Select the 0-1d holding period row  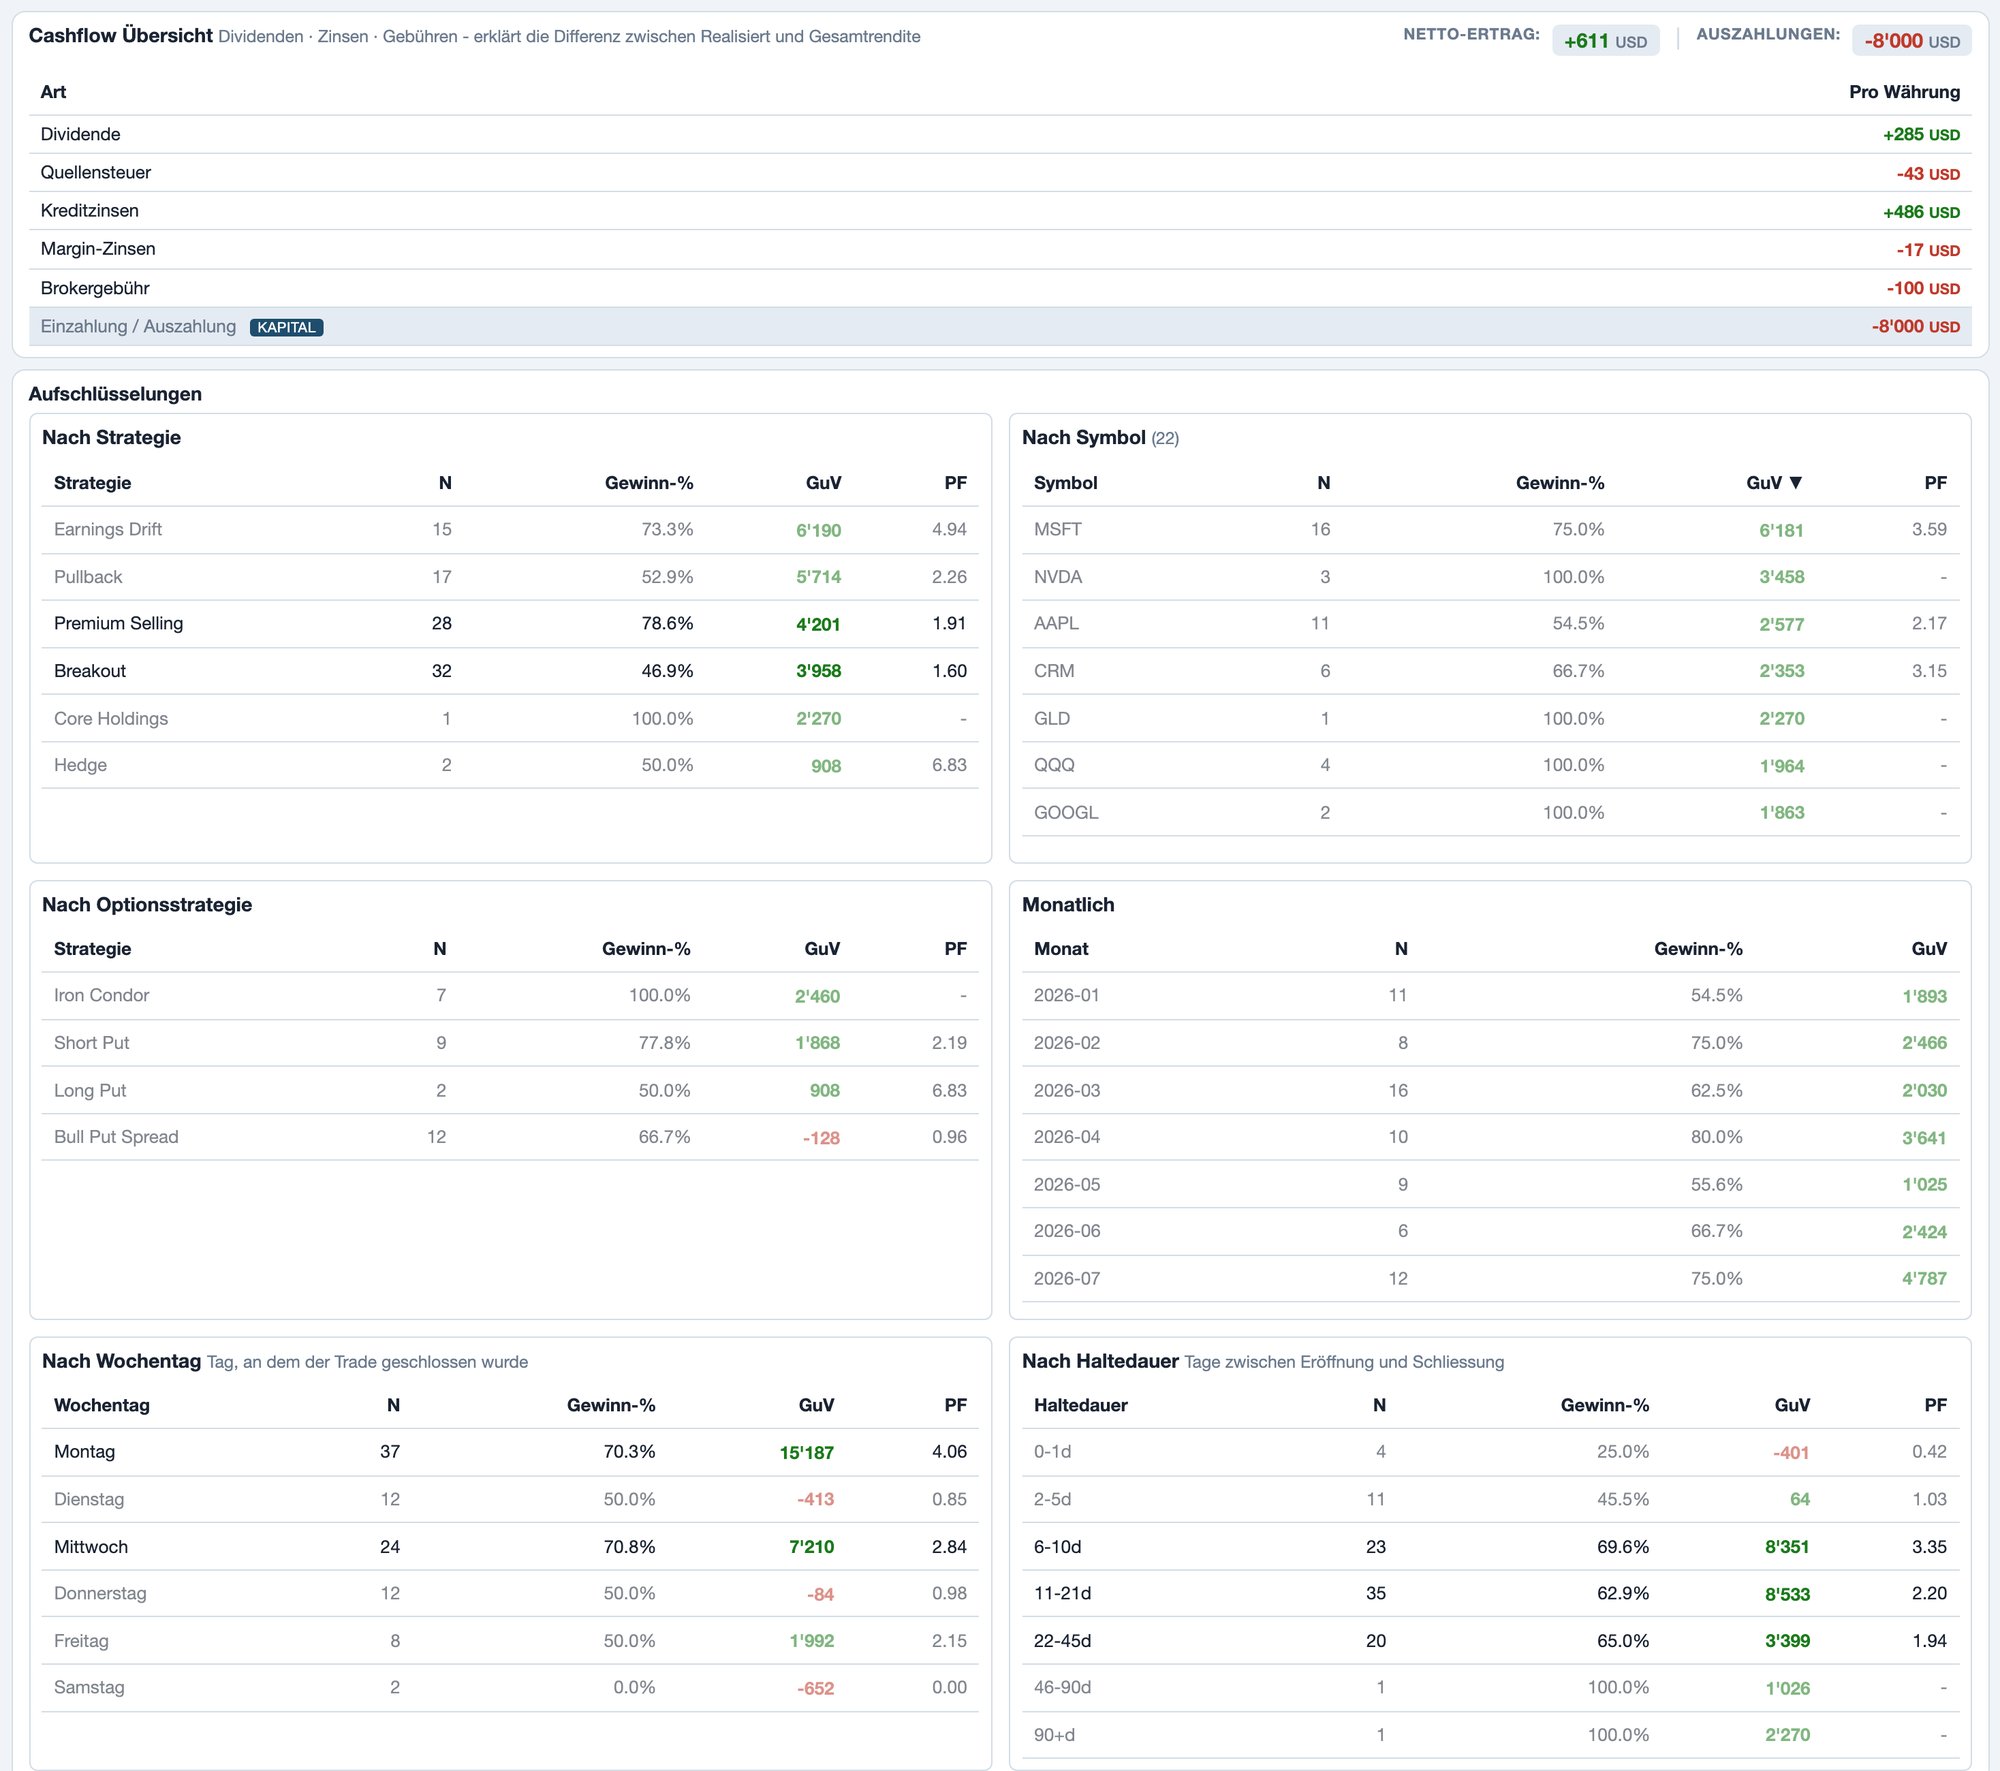tap(1490, 1452)
